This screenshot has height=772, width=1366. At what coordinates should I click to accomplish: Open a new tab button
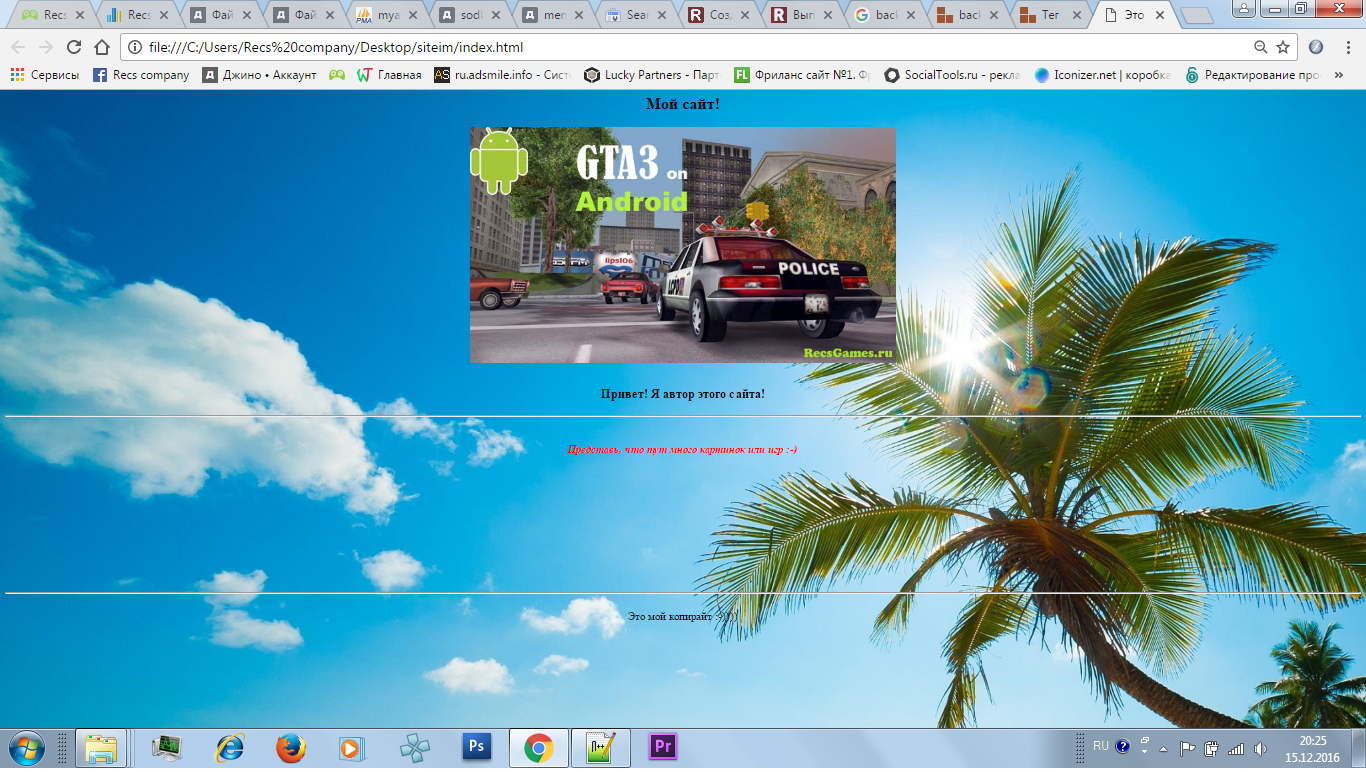[x=1196, y=16]
